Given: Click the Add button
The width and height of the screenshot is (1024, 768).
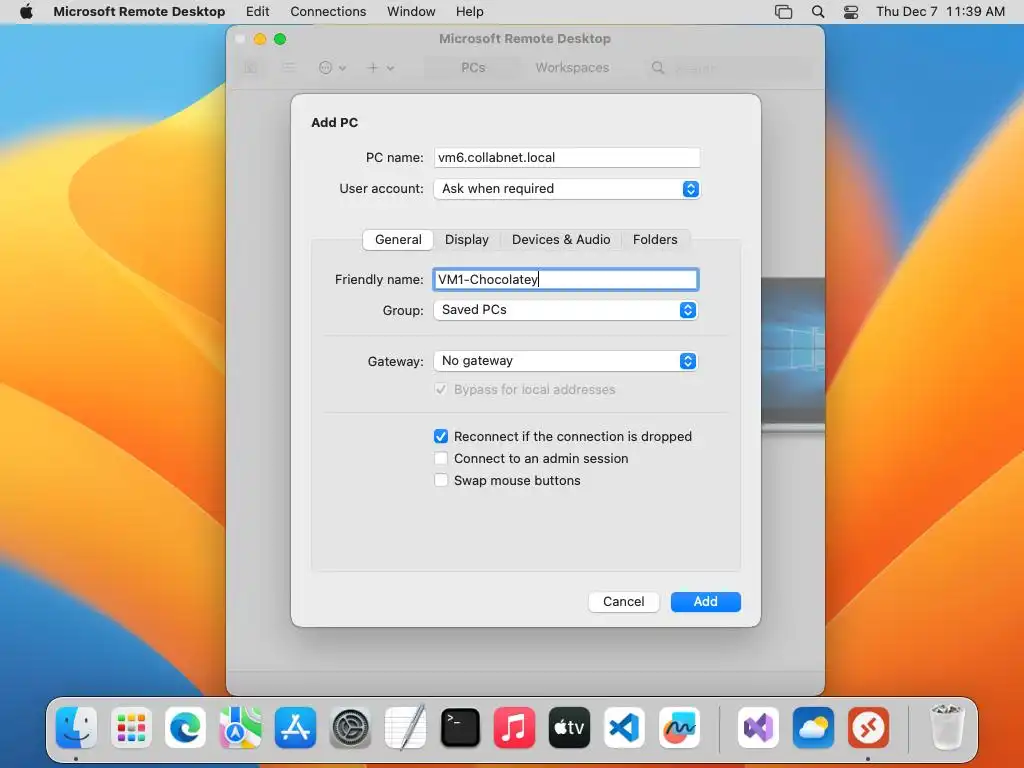Looking at the screenshot, I should coord(706,601).
